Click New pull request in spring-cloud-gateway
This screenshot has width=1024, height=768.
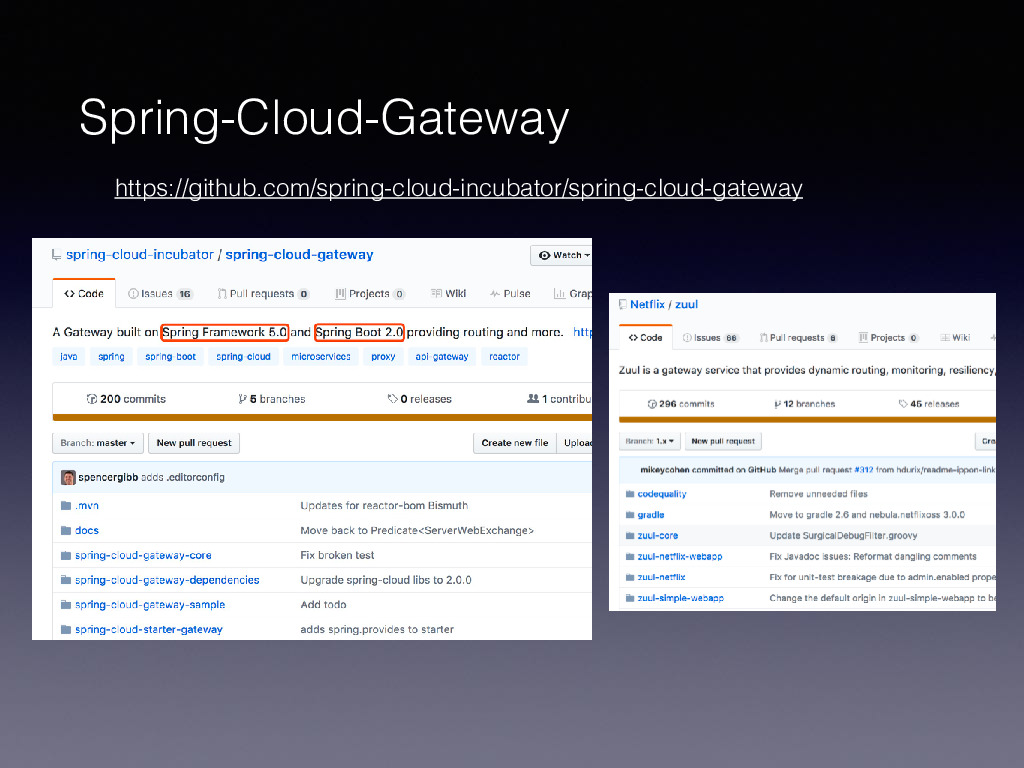[194, 443]
